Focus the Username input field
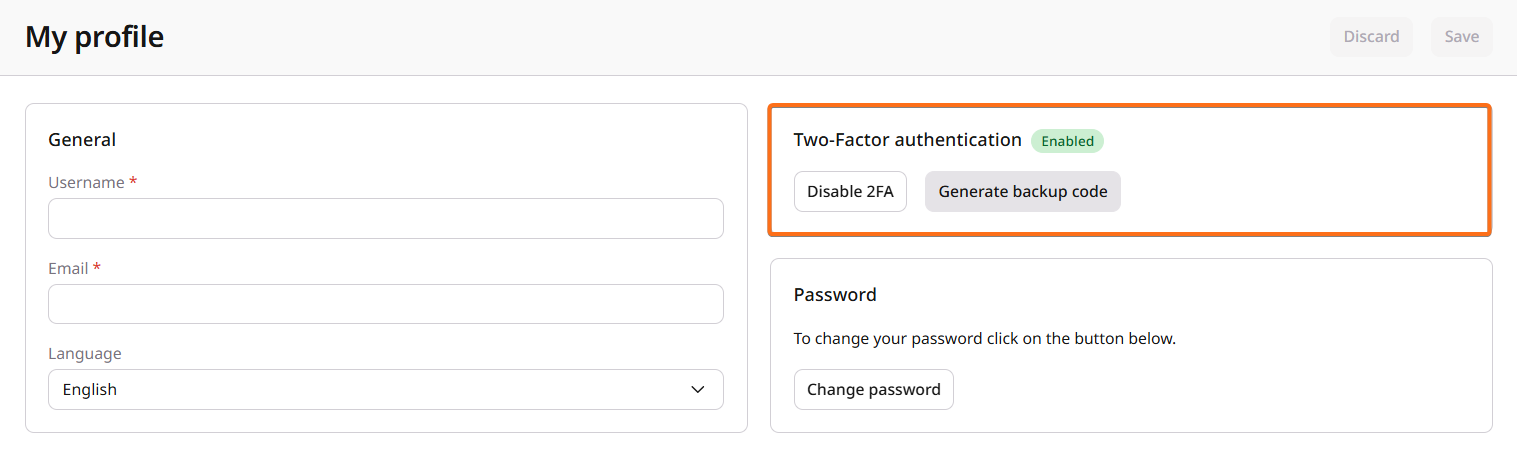The image size is (1517, 454). [385, 218]
